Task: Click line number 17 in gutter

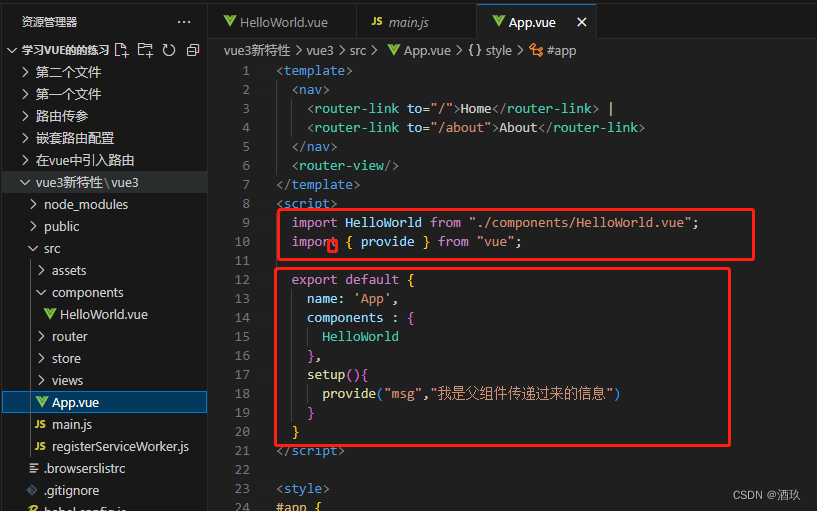Action: coord(242,375)
